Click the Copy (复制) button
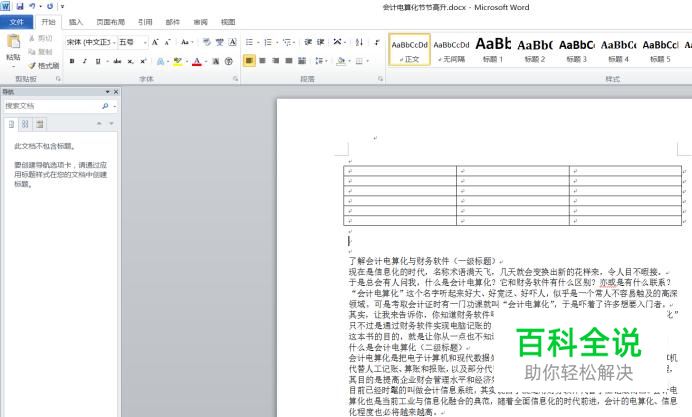This screenshot has height=417, width=692. (40, 52)
